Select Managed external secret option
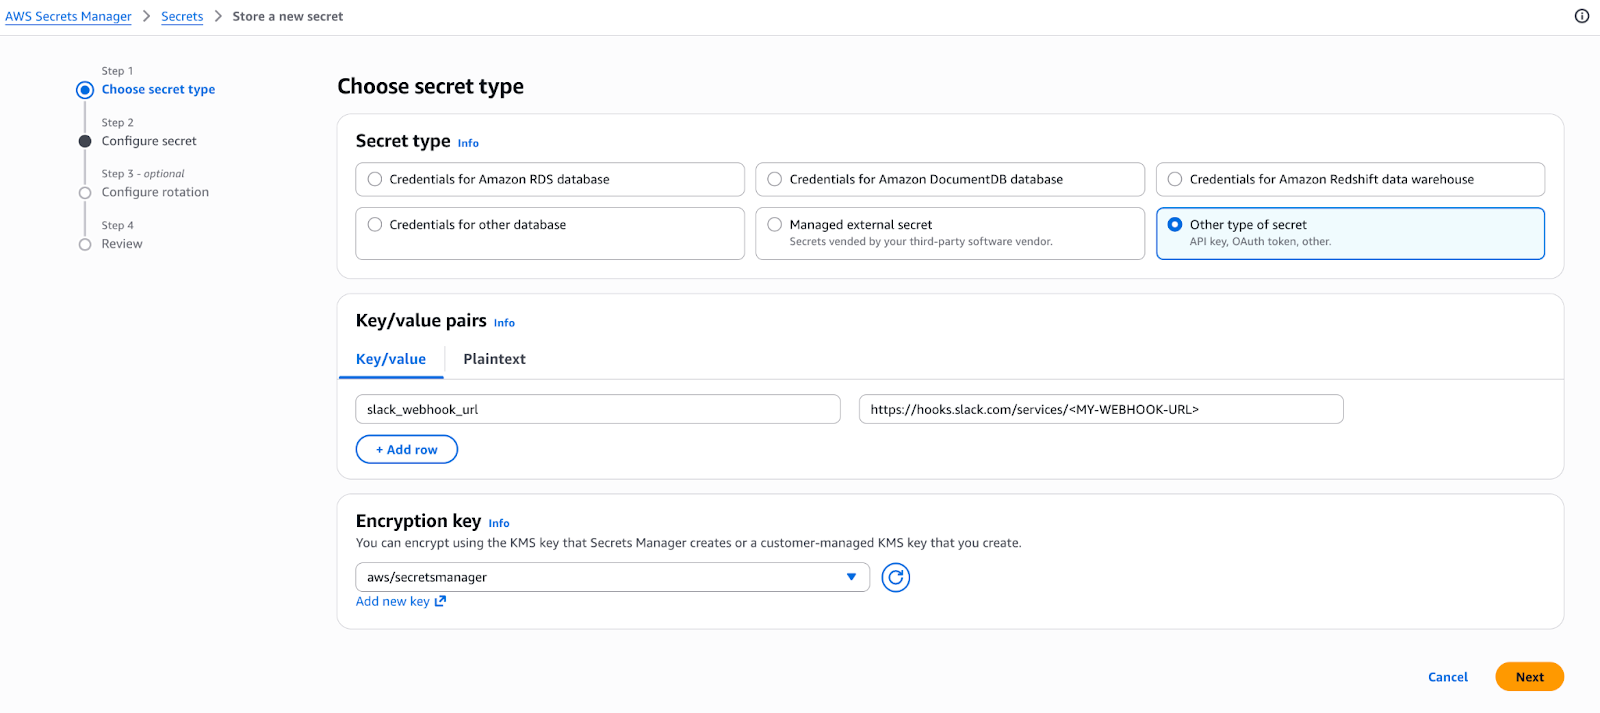 tap(950, 233)
